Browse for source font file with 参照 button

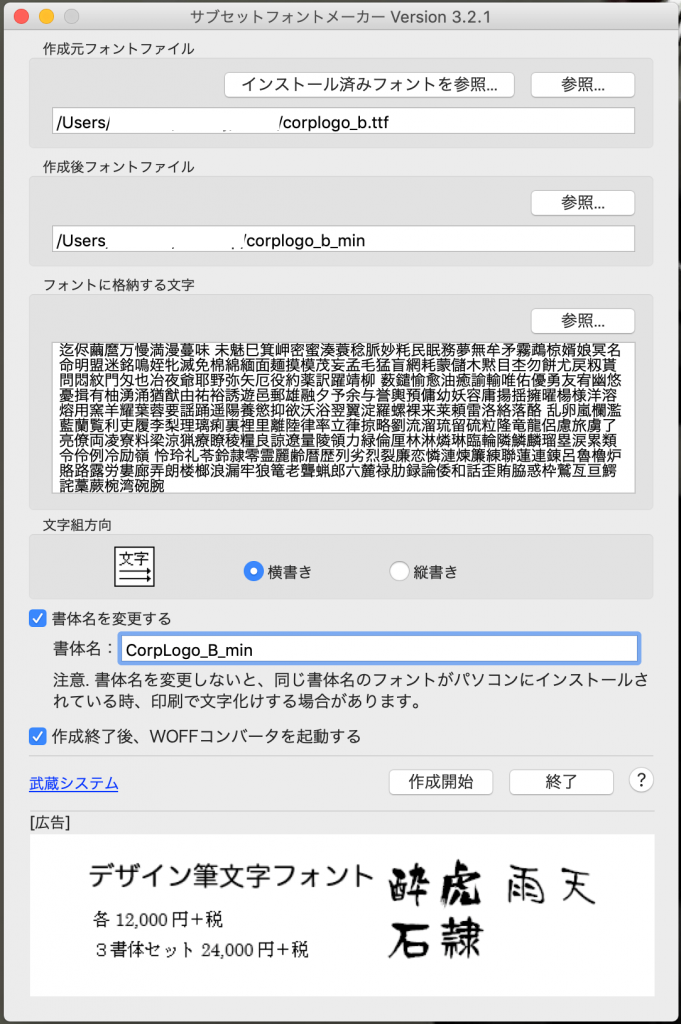point(582,84)
